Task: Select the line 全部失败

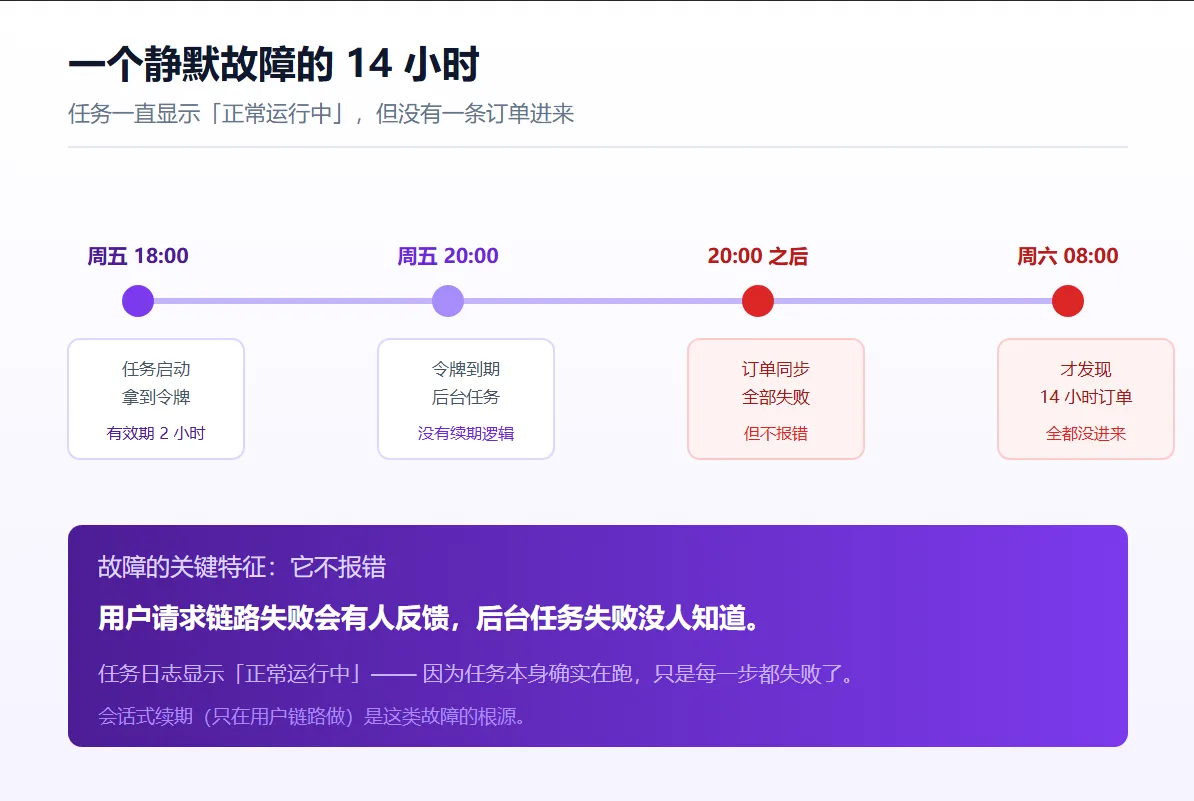Action: (776, 397)
